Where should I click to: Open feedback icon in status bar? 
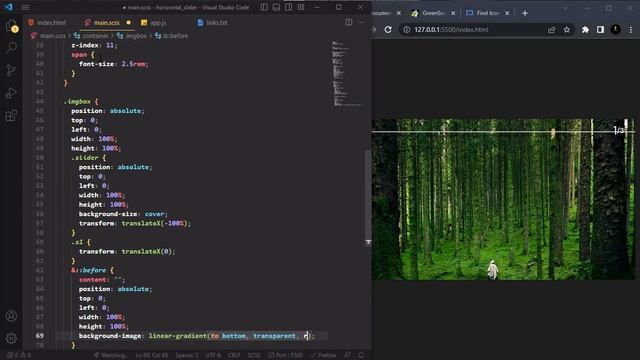347,355
